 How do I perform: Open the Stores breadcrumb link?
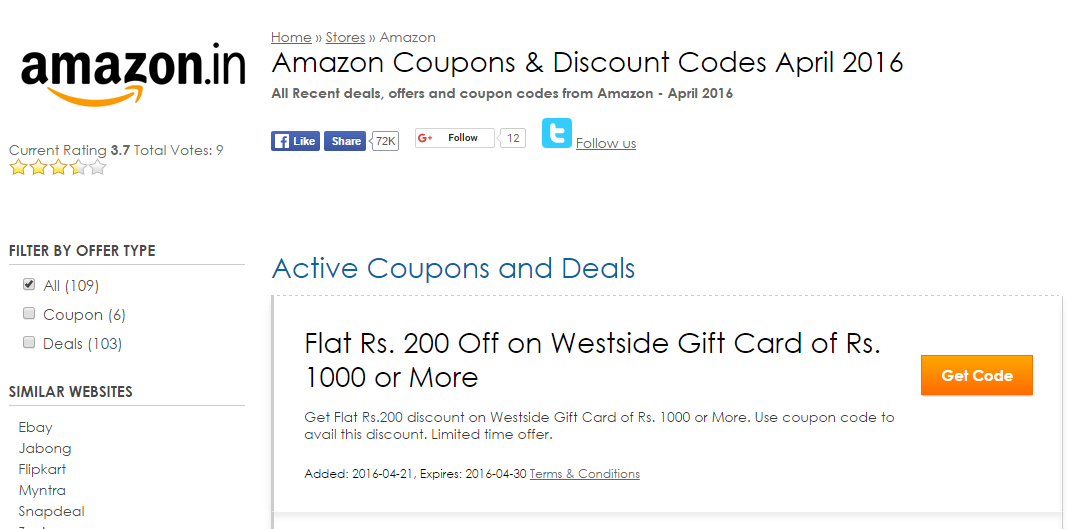[345, 37]
